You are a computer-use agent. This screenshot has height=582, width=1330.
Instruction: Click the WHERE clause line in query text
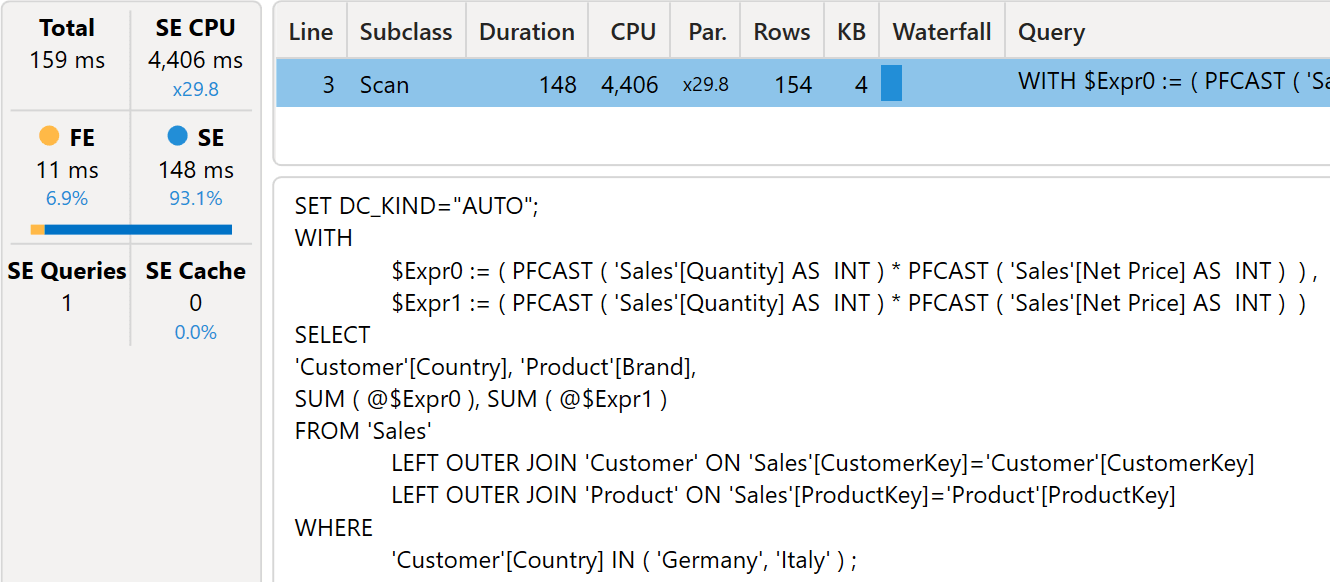334,527
